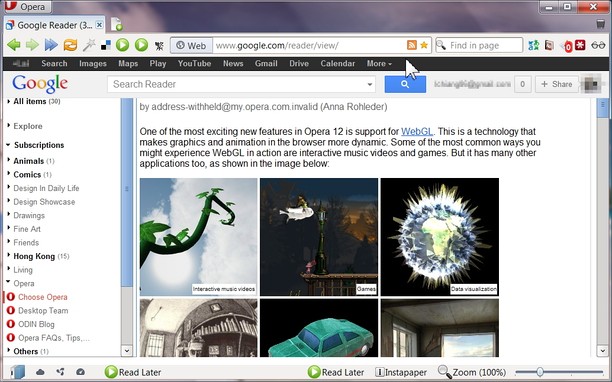This screenshot has height=382, width=612.
Task: Click the Google logo
Action: (x=40, y=84)
